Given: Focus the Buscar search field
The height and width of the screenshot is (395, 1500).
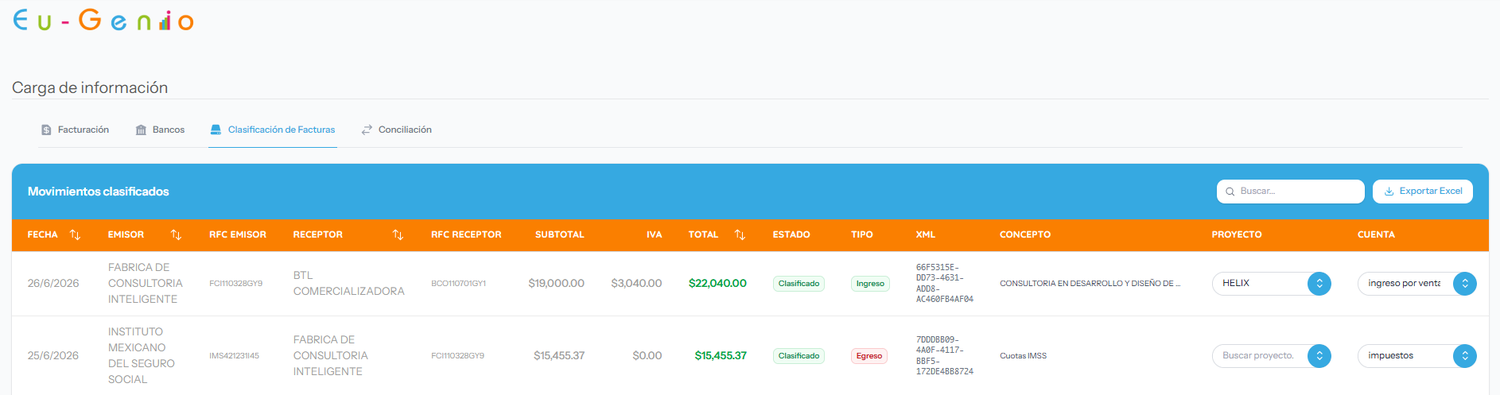Looking at the screenshot, I should point(1291,191).
